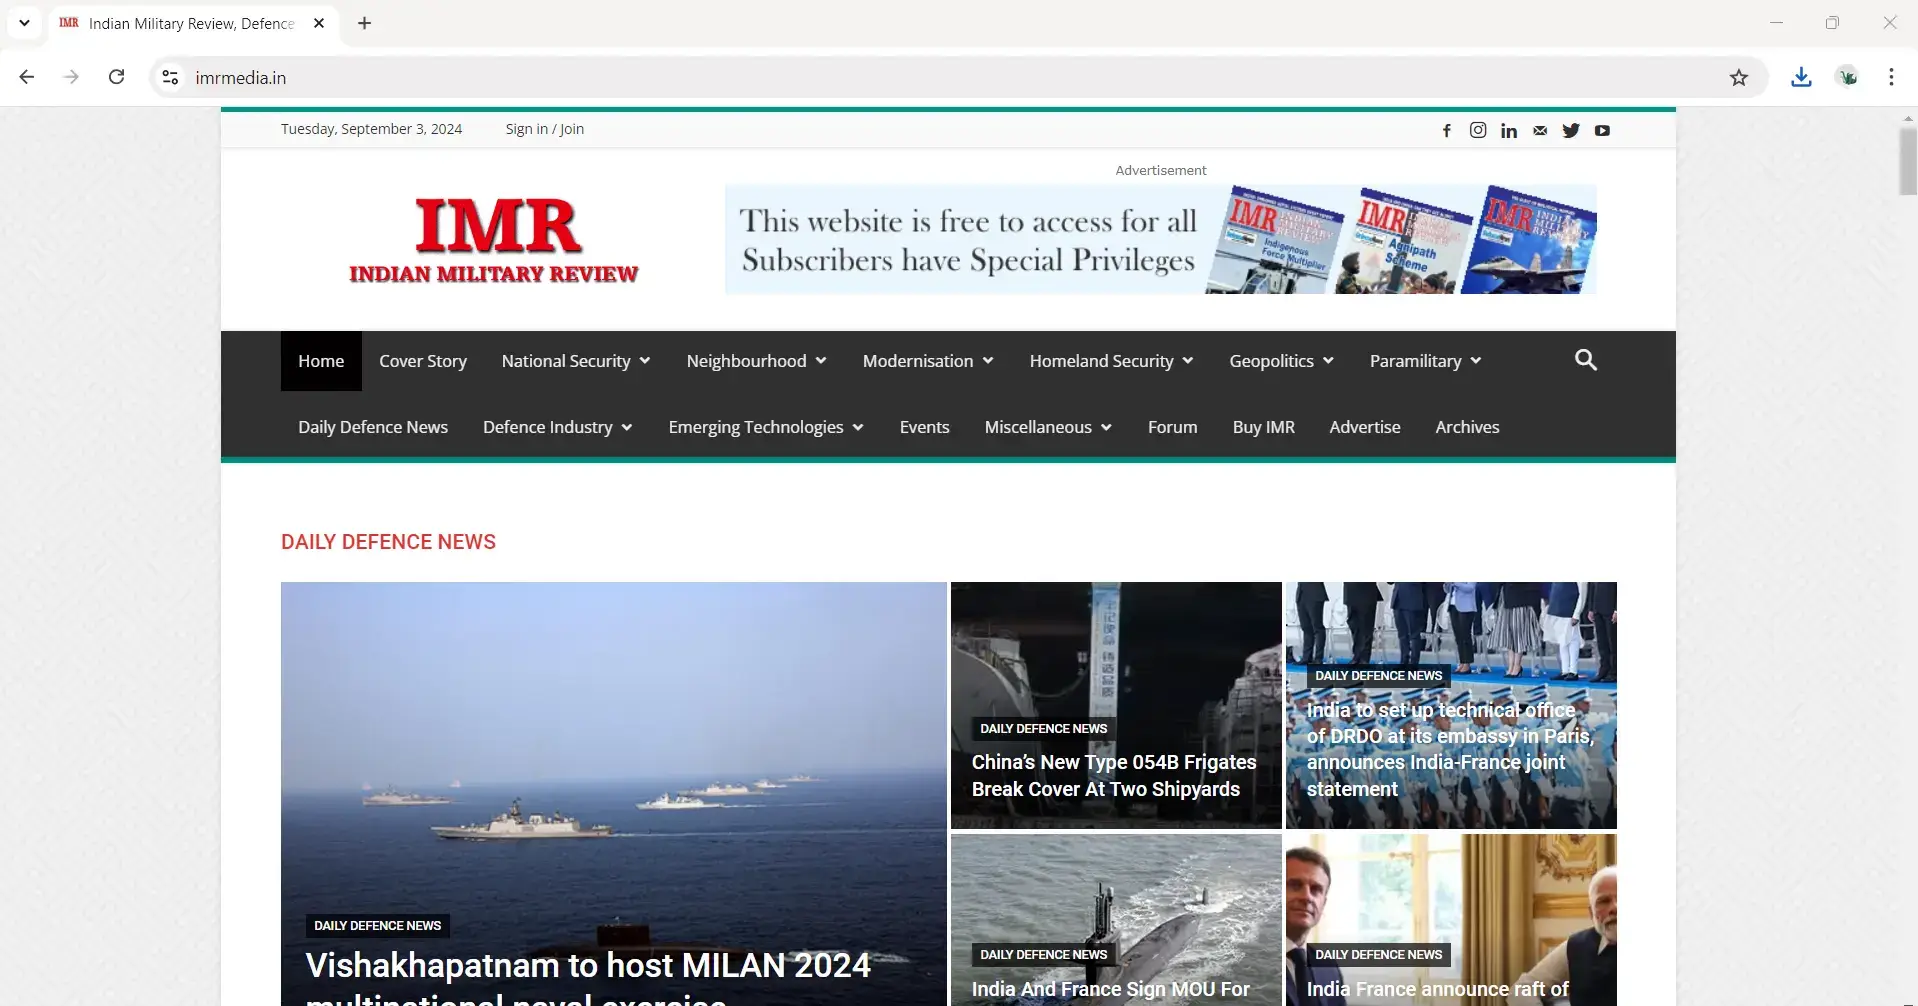The height and width of the screenshot is (1006, 1918).
Task: Open the Archives menu item
Action: click(1467, 427)
